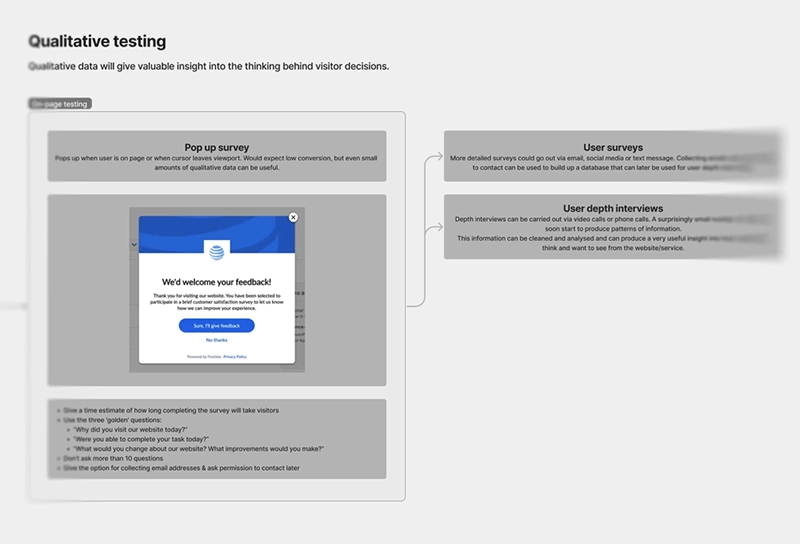Click the User surveys description text

tap(610, 163)
